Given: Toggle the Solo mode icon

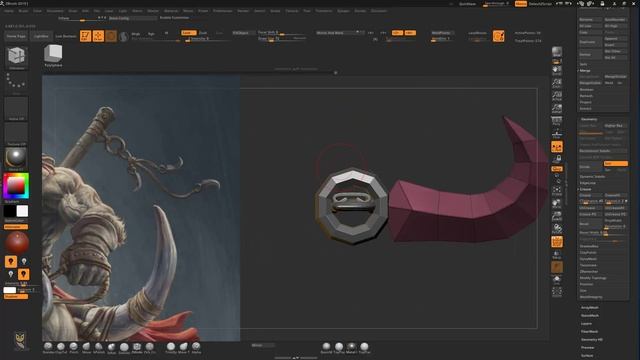Looking at the screenshot, I should tap(557, 280).
